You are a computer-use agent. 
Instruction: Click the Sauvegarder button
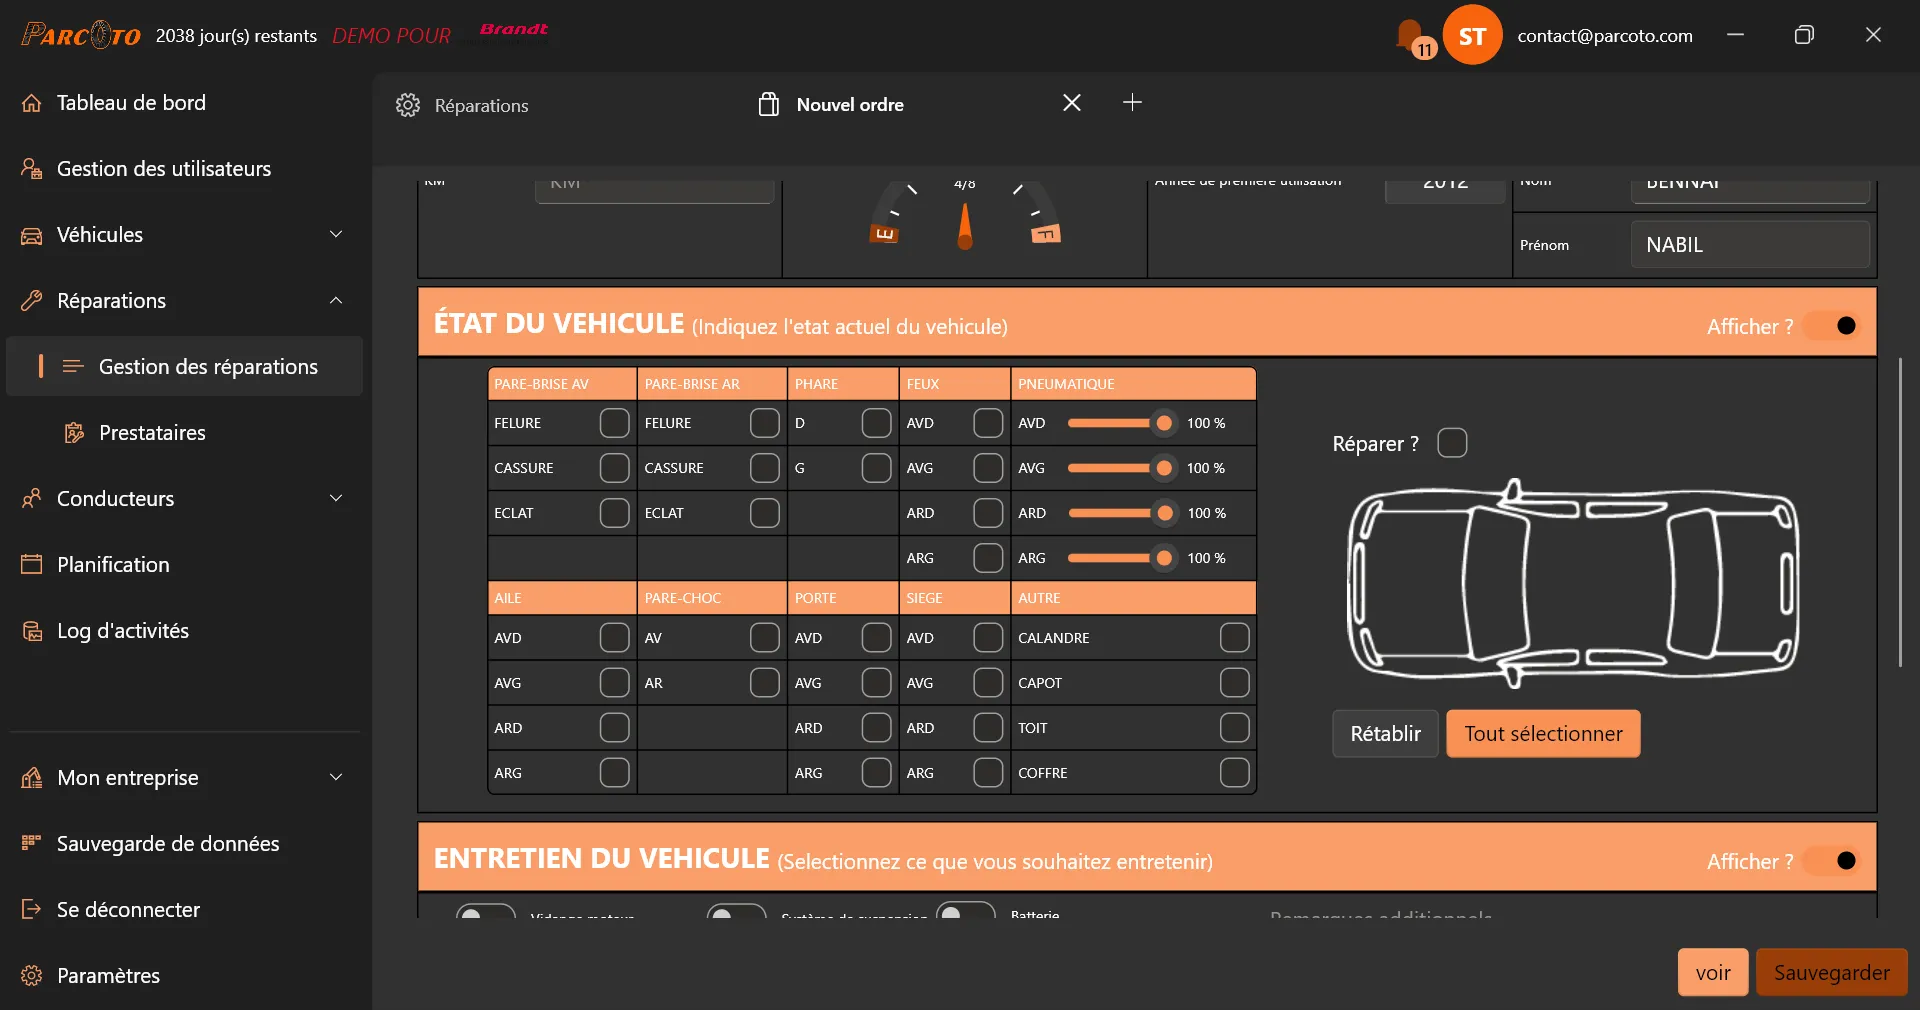click(x=1832, y=972)
